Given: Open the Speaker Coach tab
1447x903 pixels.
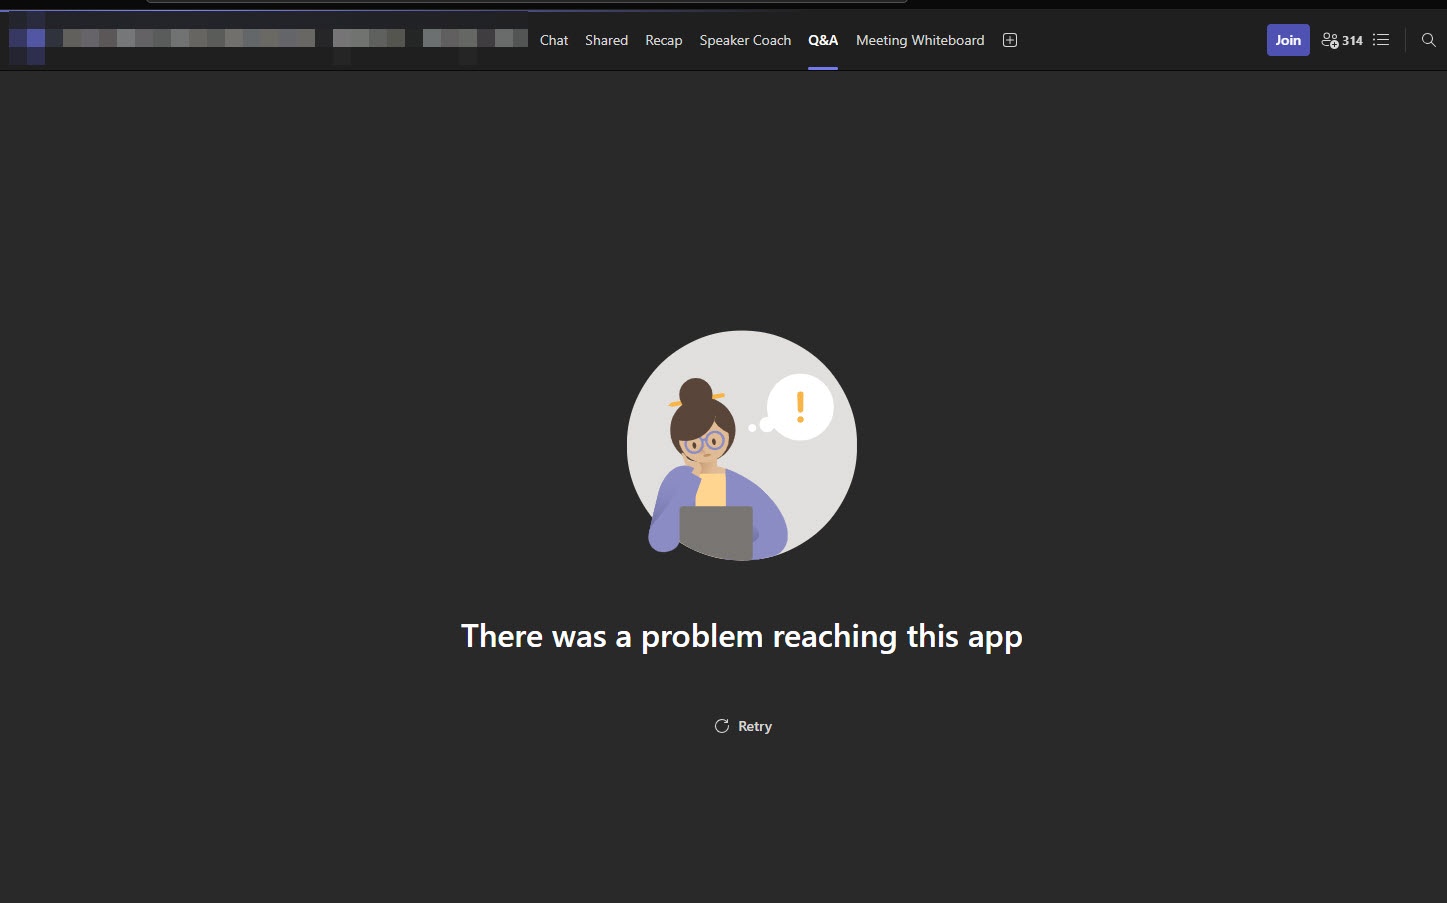Looking at the screenshot, I should (744, 40).
